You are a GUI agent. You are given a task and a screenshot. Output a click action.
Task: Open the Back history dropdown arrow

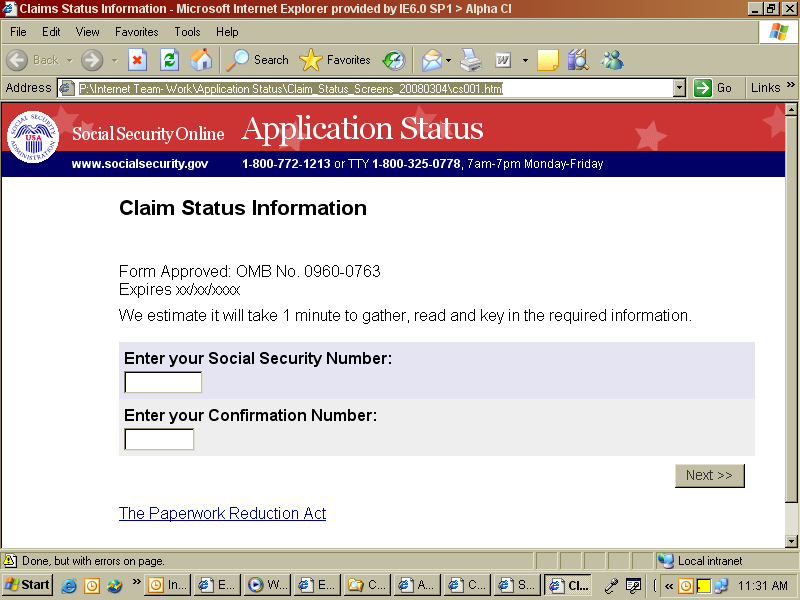69,61
